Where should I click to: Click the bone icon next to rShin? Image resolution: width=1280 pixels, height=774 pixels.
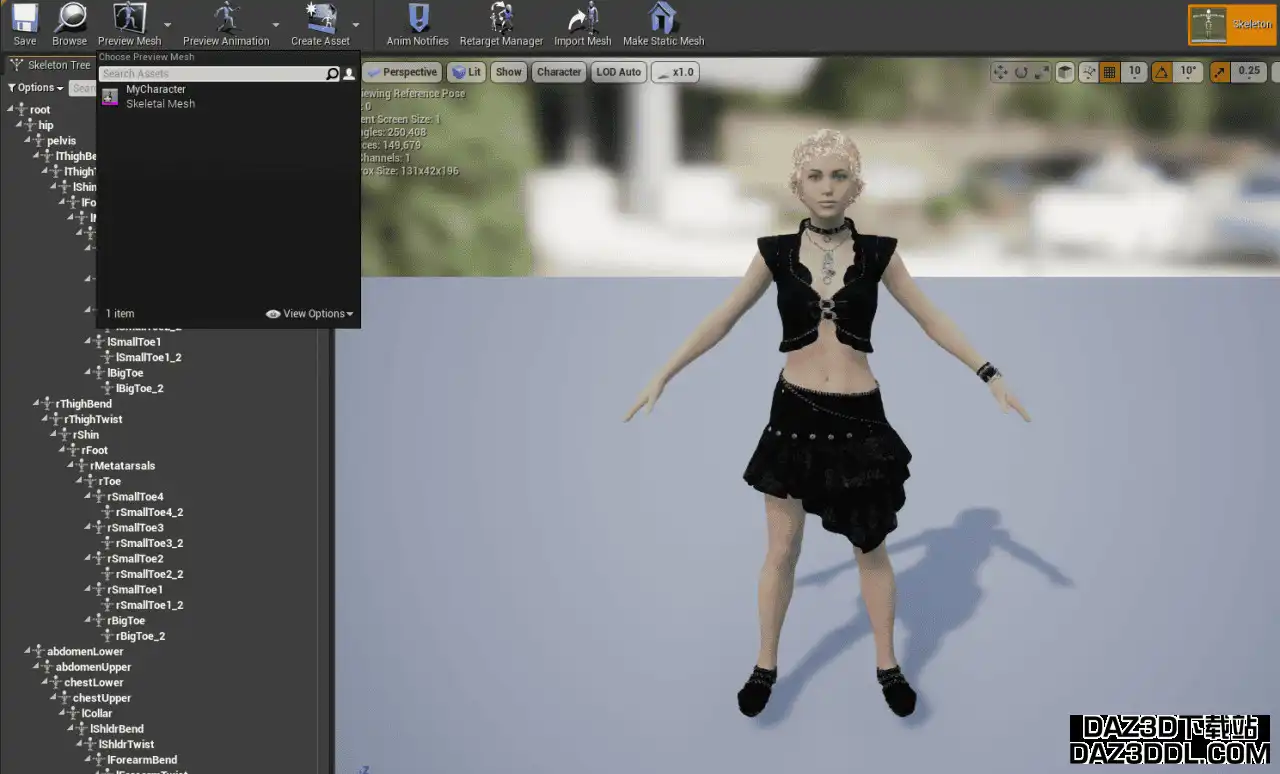pos(66,435)
